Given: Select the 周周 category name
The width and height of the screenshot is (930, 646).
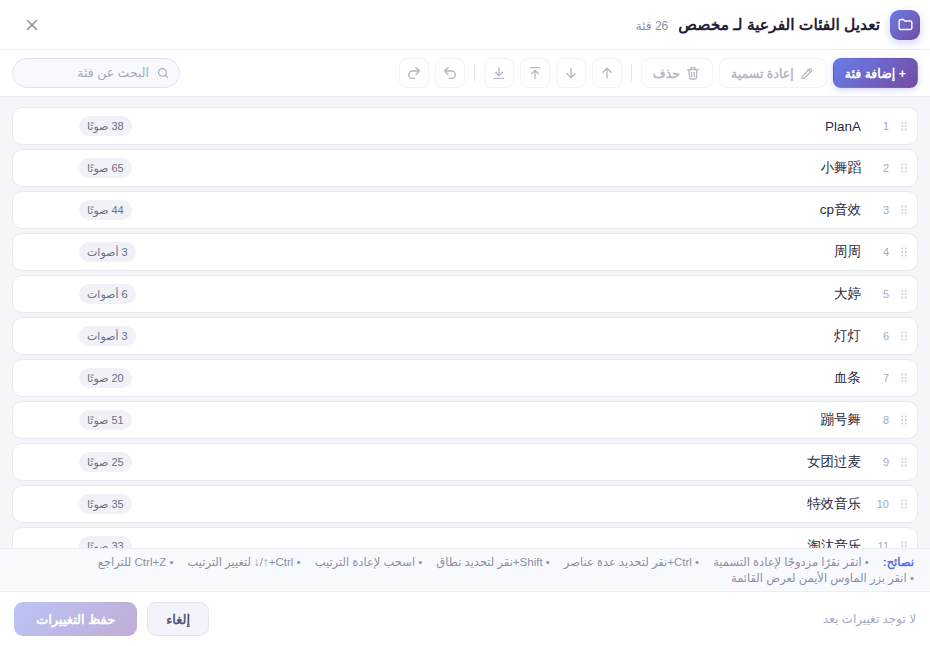Looking at the screenshot, I should pos(848,252).
